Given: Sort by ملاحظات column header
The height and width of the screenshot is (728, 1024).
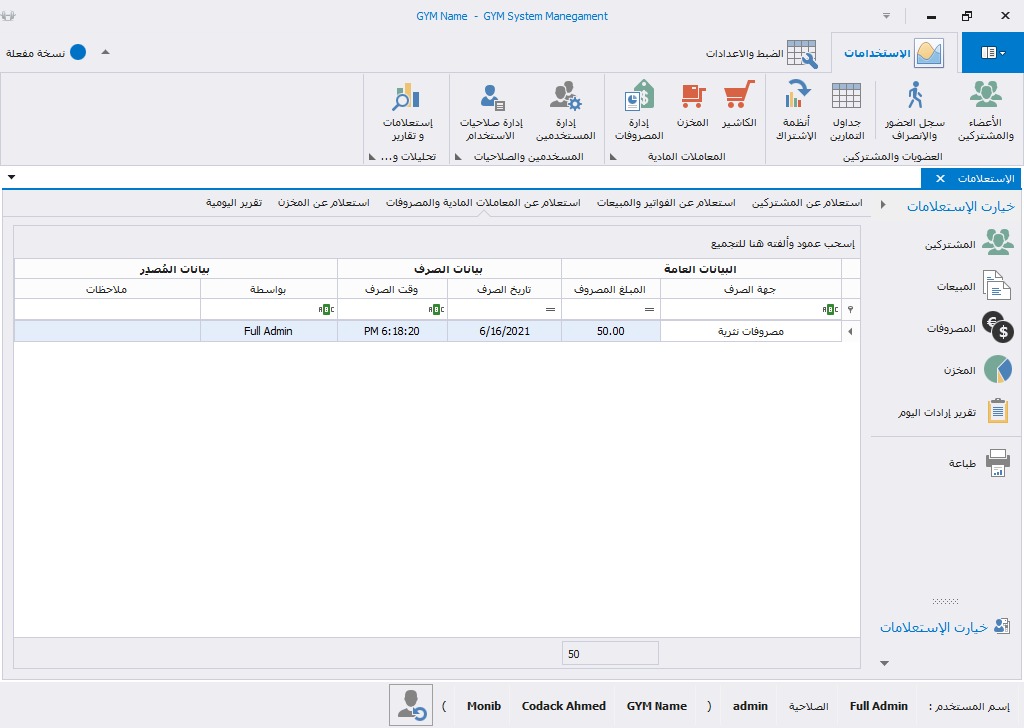Looking at the screenshot, I should pyautogui.click(x=107, y=289).
